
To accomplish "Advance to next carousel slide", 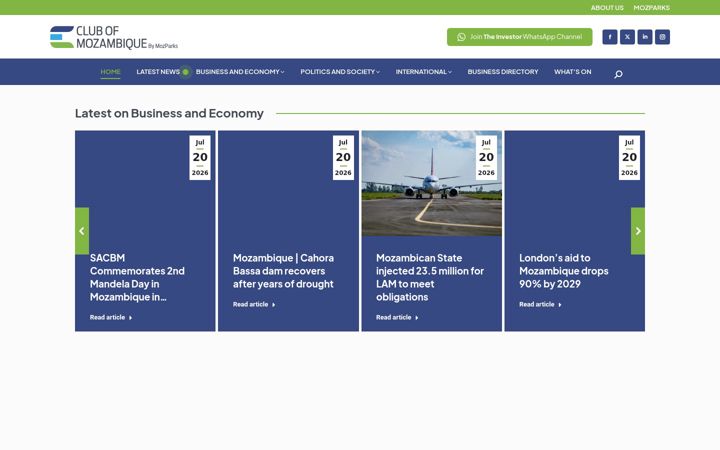I will click(x=638, y=231).
